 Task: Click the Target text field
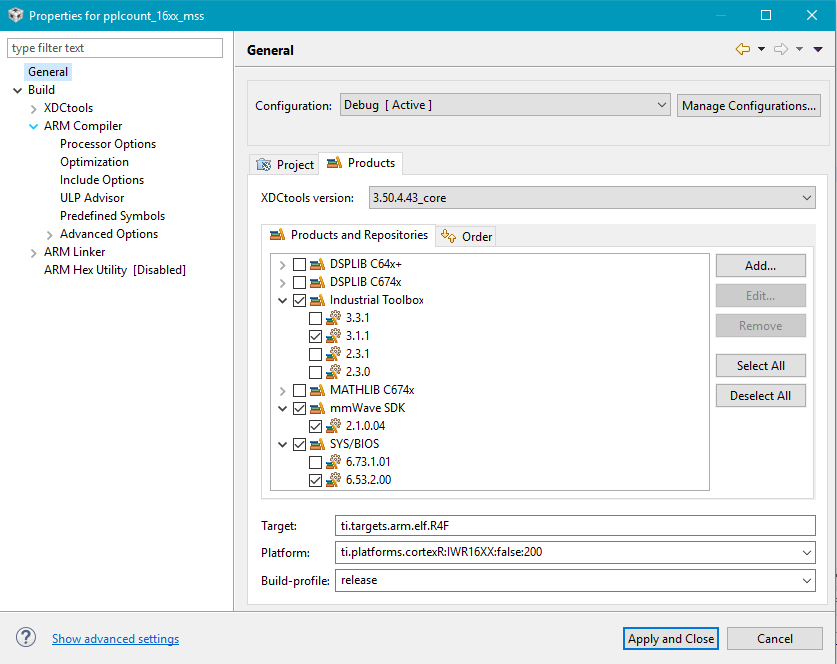click(x=576, y=525)
